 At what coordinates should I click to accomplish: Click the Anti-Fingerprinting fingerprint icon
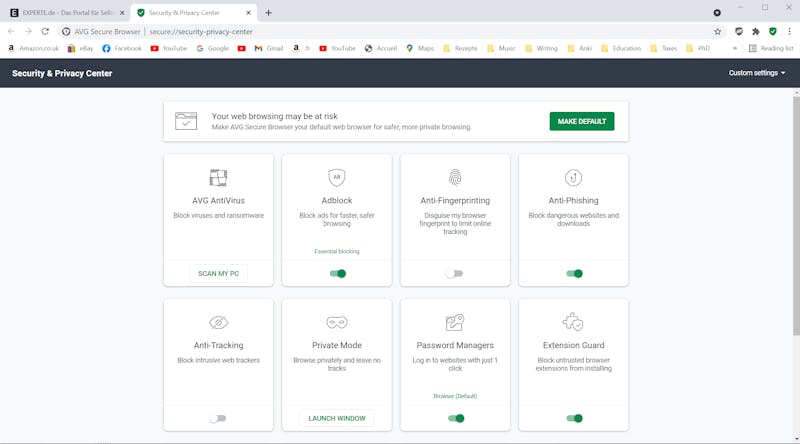pos(455,178)
